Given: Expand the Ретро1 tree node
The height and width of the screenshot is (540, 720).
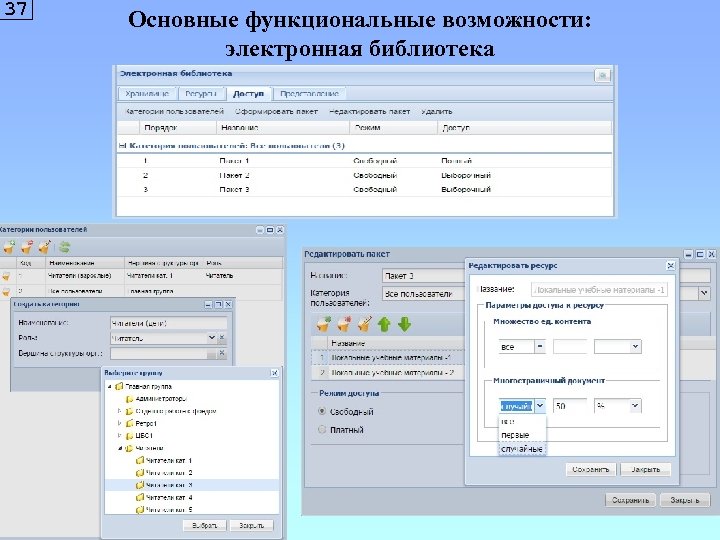Looking at the screenshot, I should point(120,423).
